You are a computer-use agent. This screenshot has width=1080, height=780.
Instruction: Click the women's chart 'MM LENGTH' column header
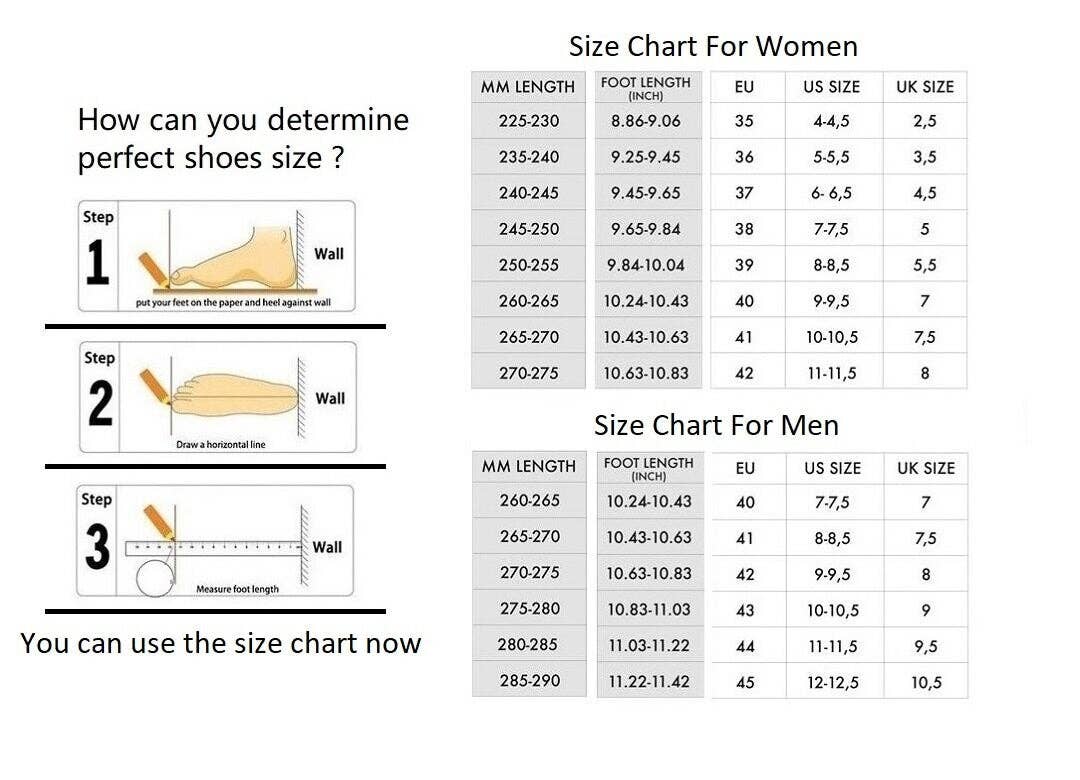tap(528, 87)
